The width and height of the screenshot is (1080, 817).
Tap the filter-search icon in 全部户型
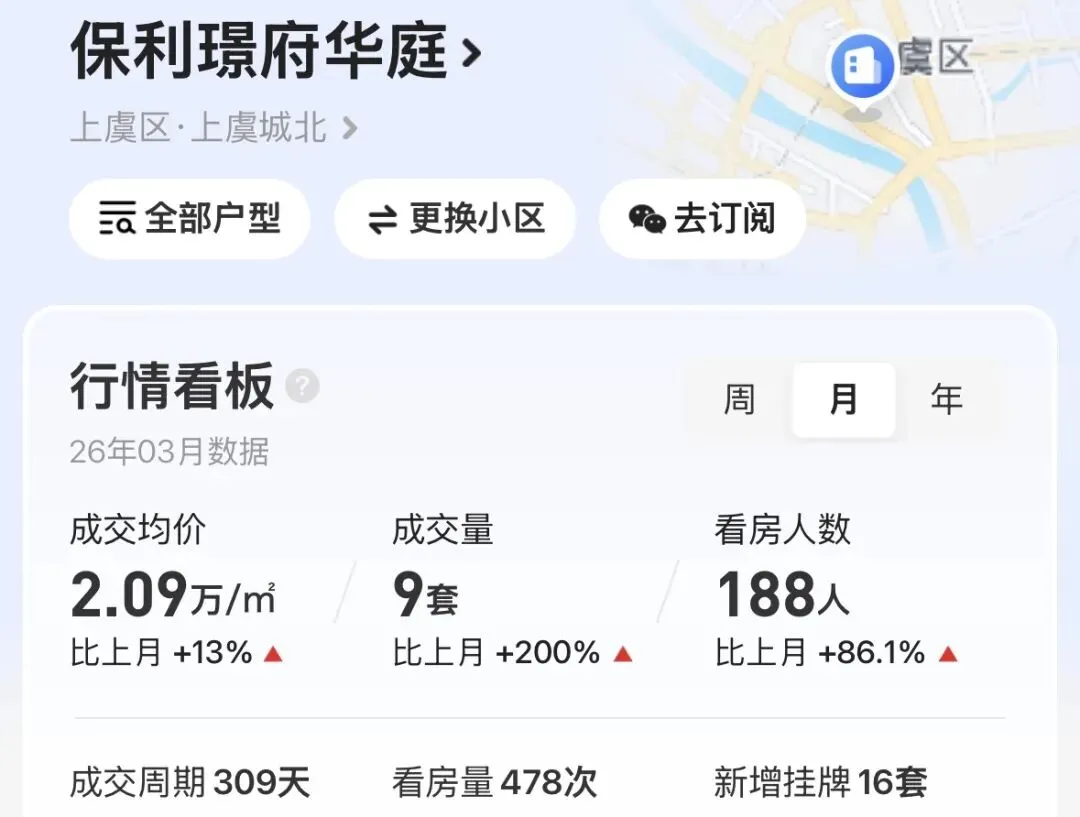click(x=117, y=218)
